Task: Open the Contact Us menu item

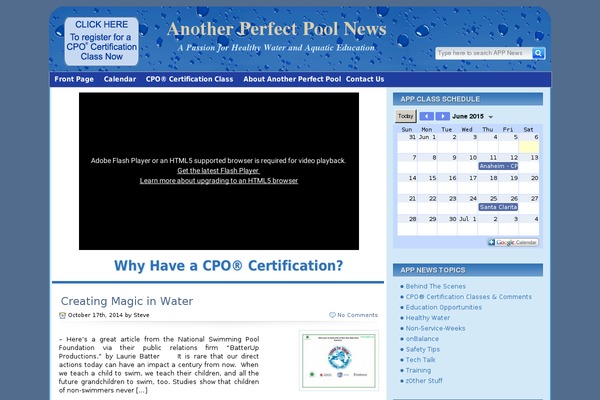Action: (x=365, y=79)
